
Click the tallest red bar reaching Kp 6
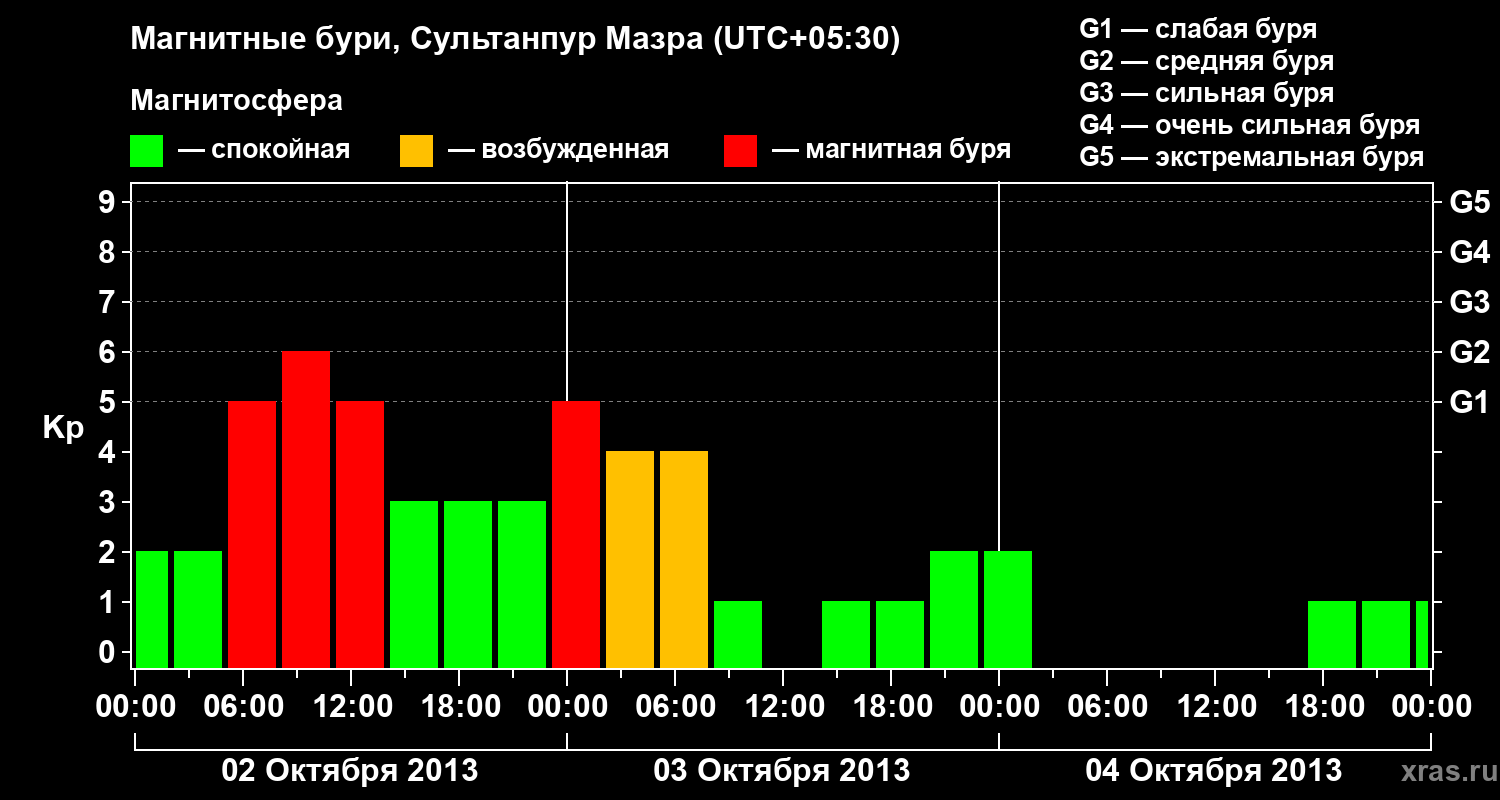[306, 510]
